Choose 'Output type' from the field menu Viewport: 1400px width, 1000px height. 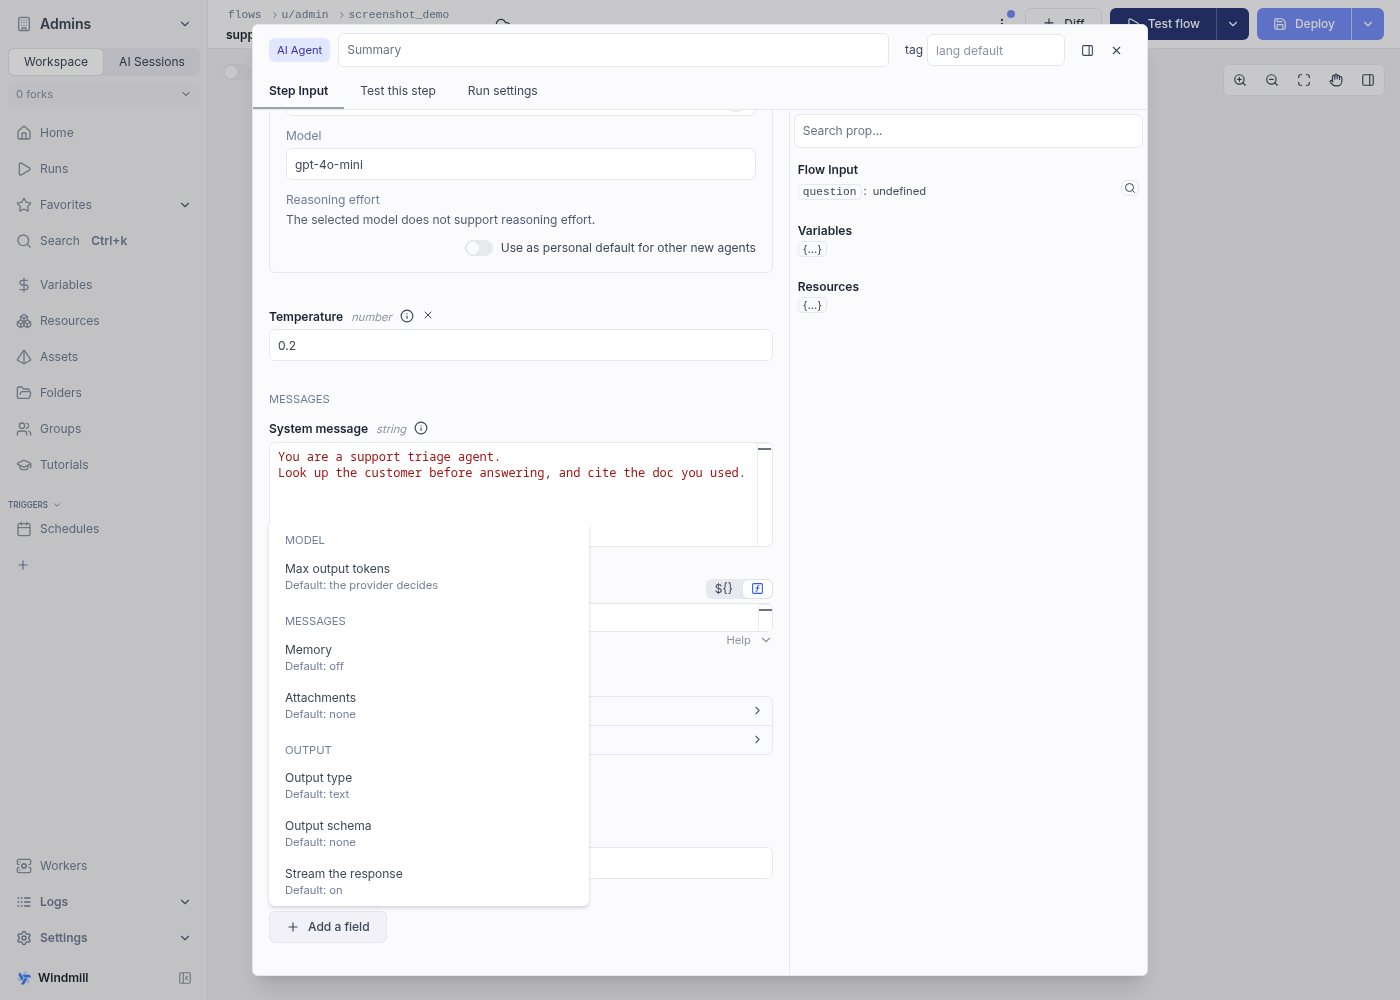coord(429,786)
